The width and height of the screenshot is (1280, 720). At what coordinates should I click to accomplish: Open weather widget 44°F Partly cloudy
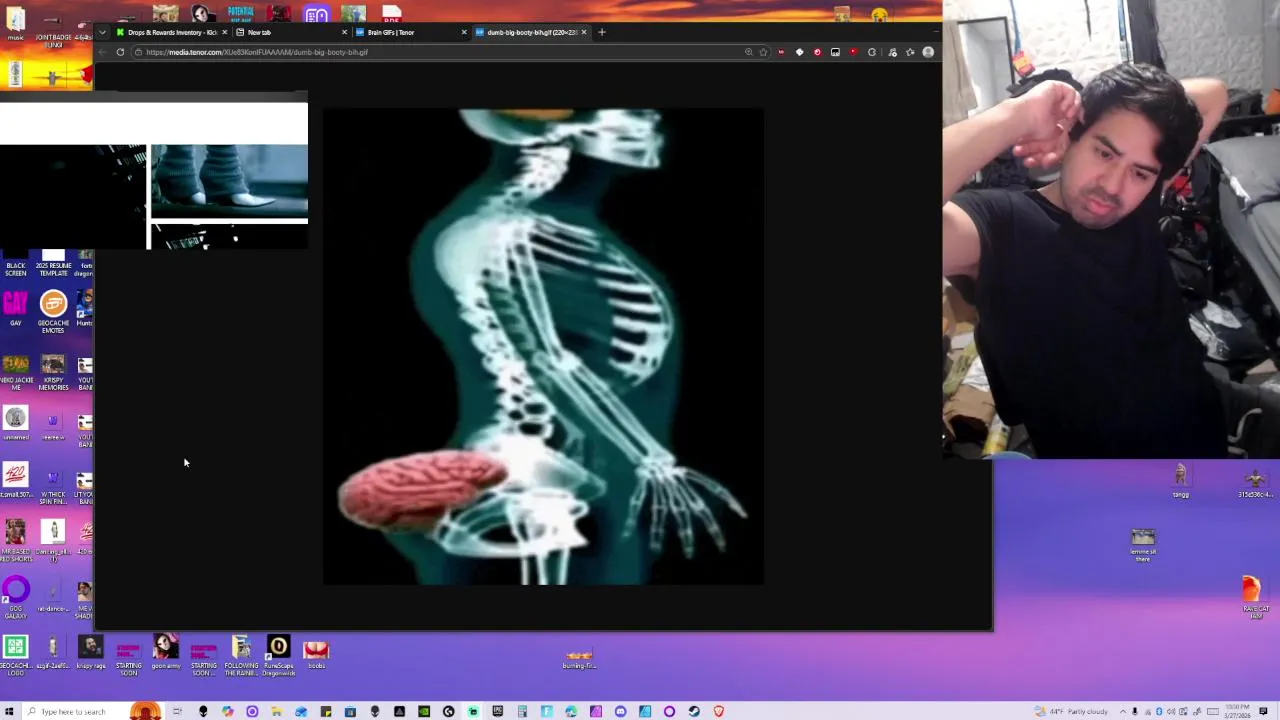pos(1073,711)
